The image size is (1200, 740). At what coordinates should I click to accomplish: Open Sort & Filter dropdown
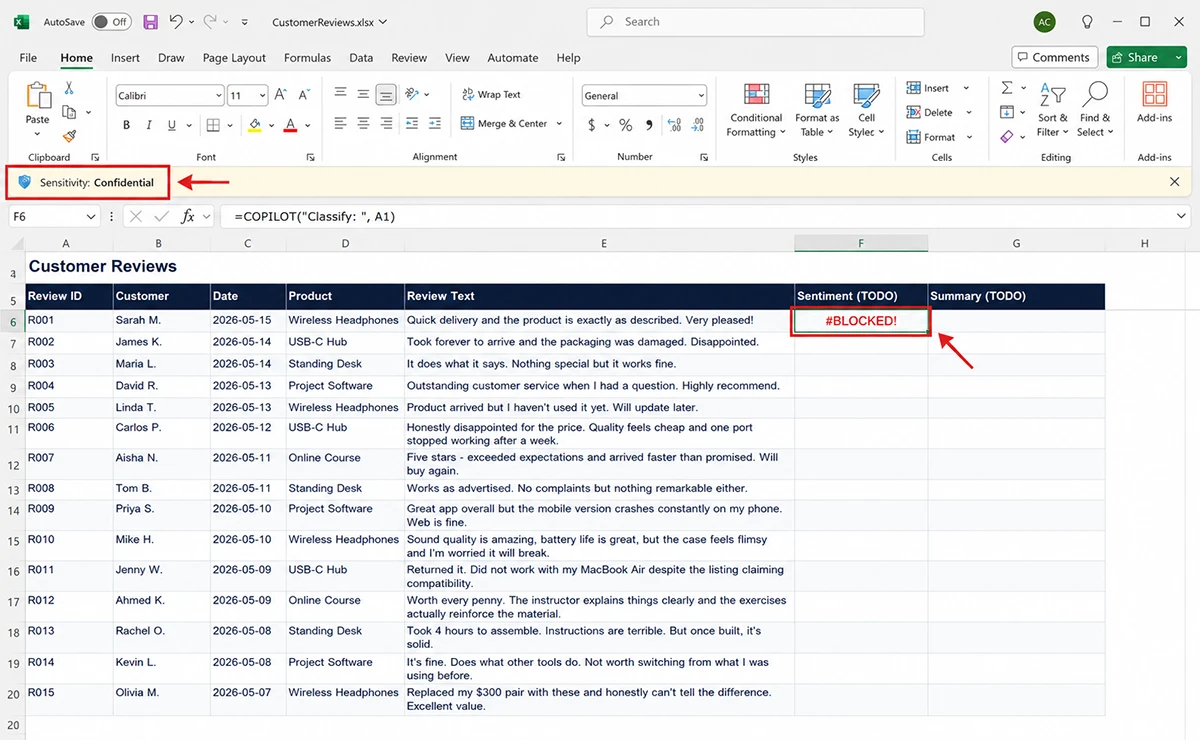point(1052,110)
